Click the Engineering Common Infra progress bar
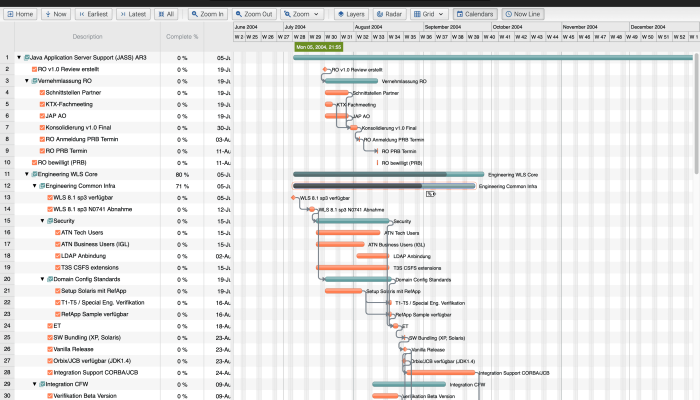 (x=384, y=186)
